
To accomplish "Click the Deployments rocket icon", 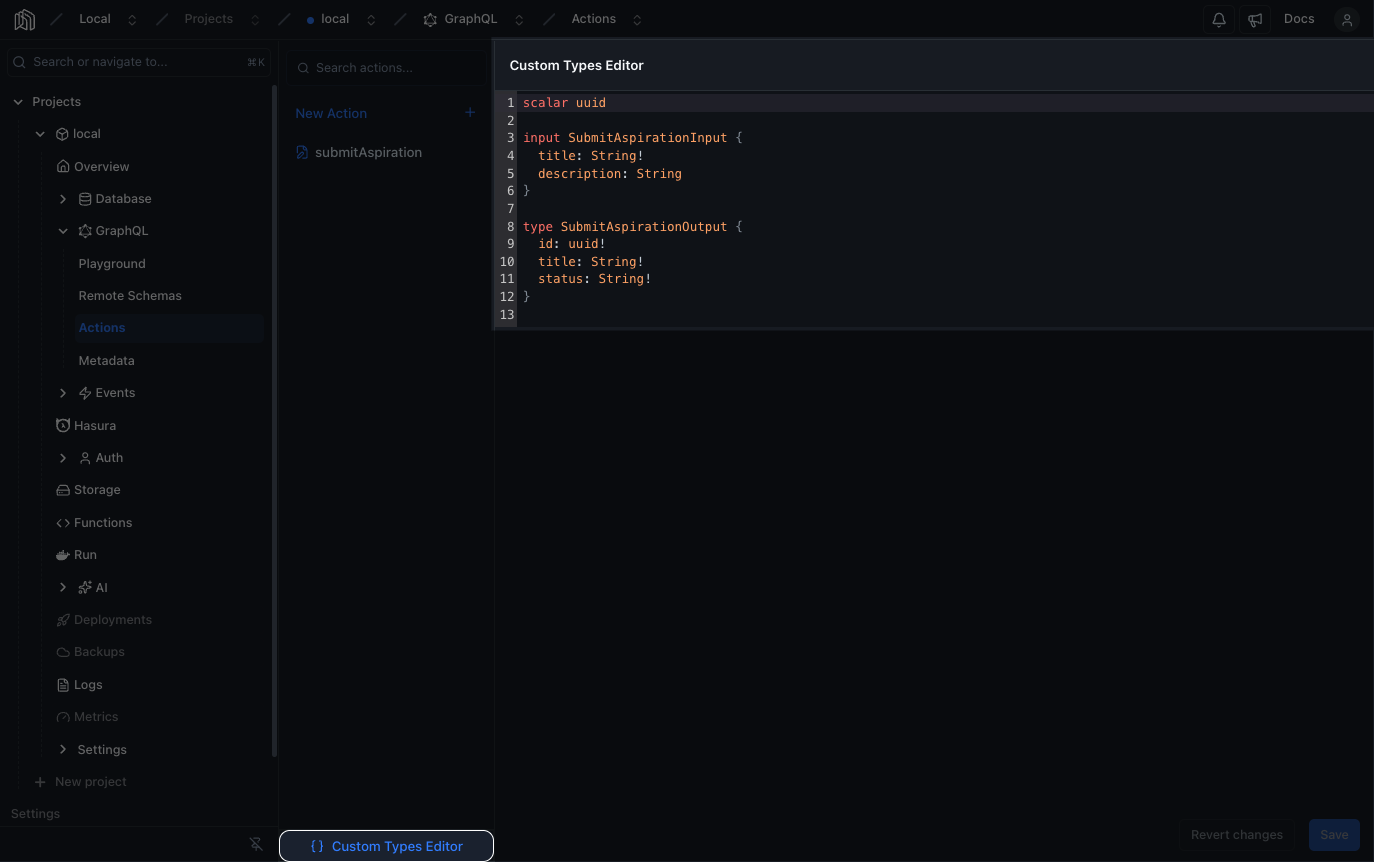I will 63,620.
